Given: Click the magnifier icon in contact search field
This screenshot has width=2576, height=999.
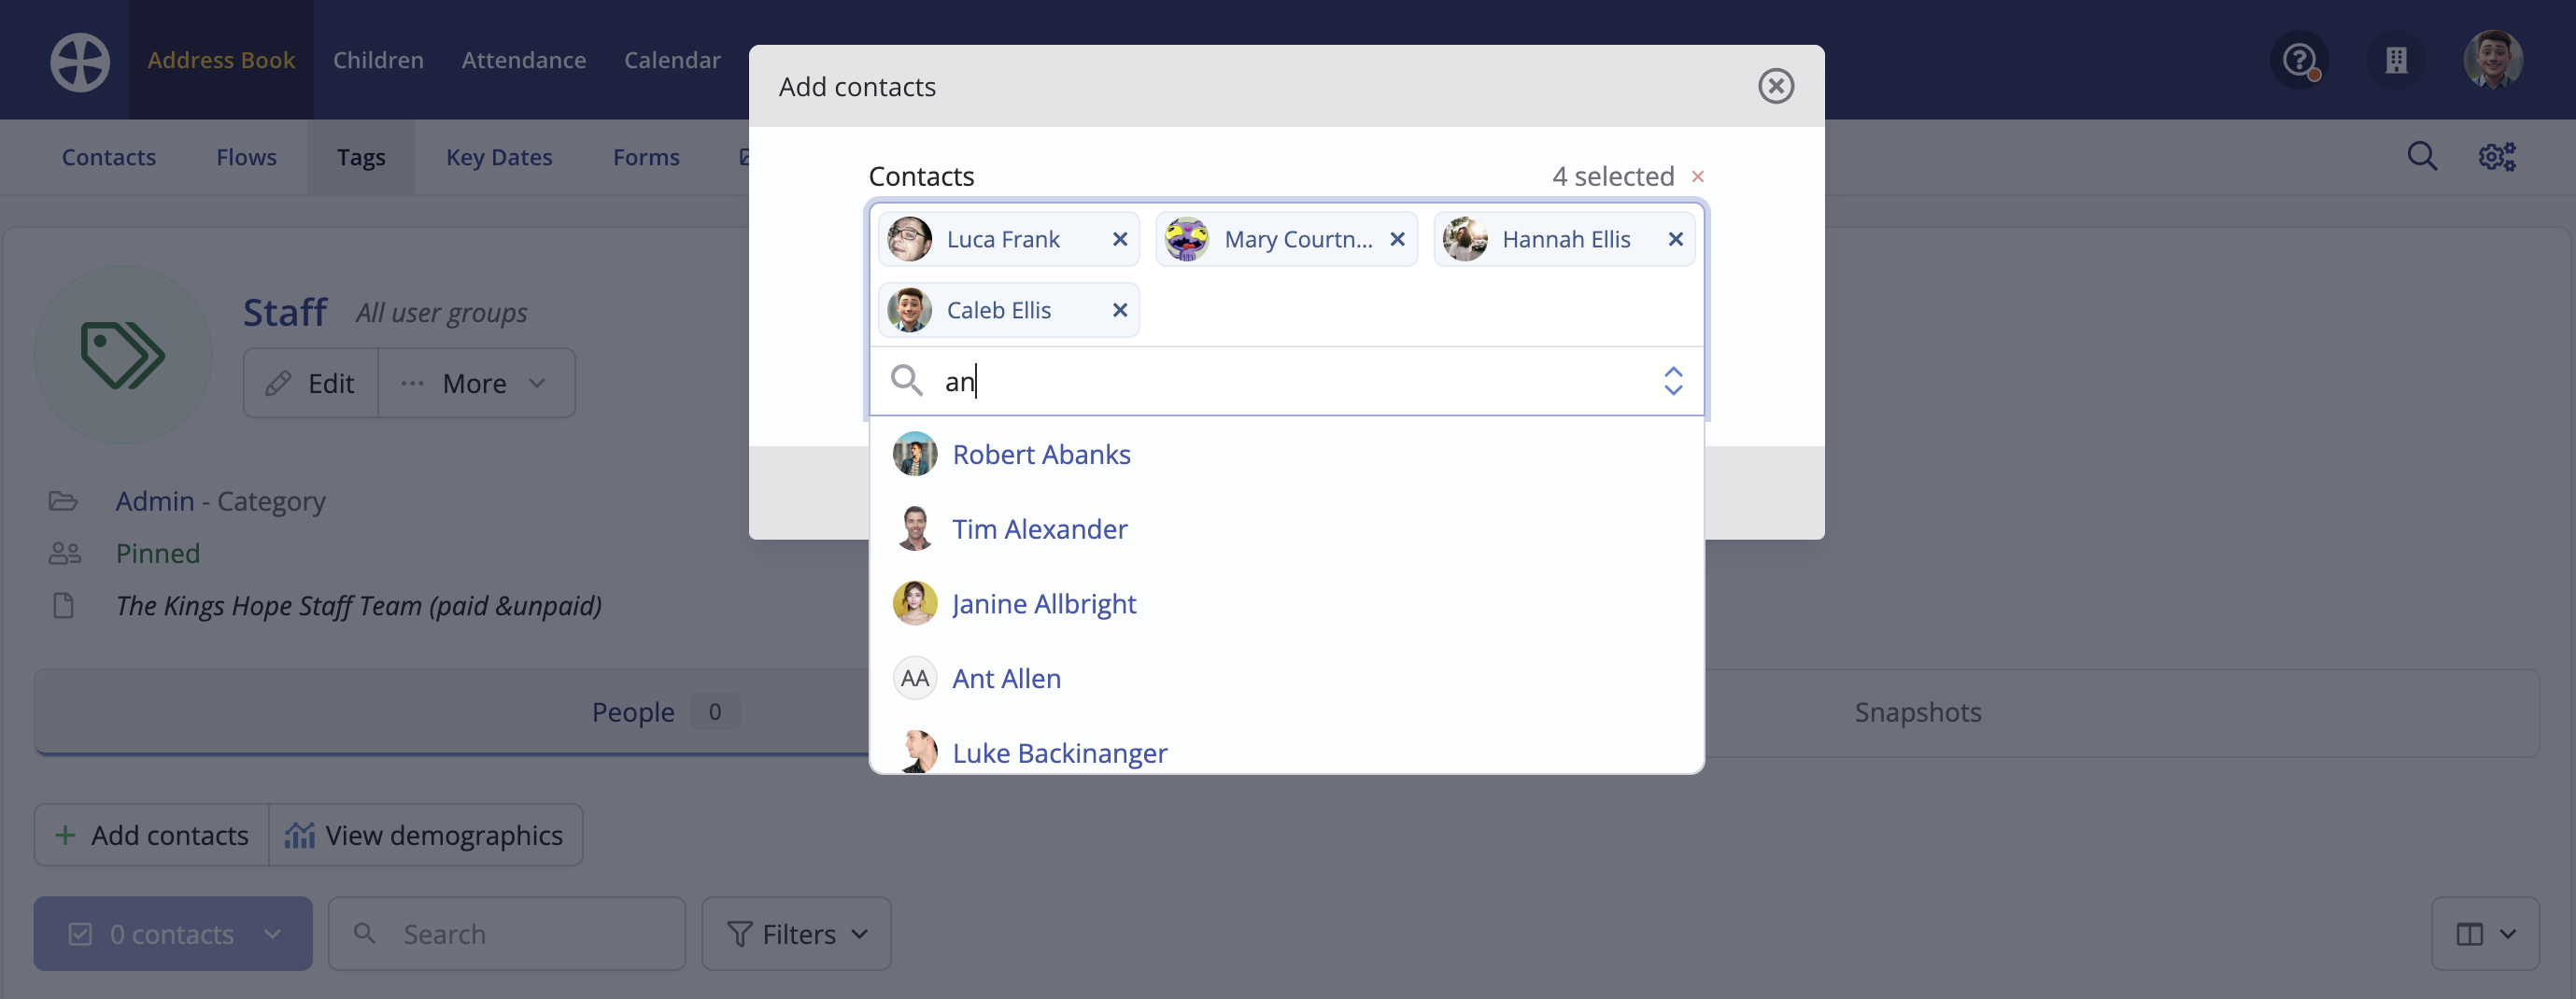Looking at the screenshot, I should coord(906,381).
